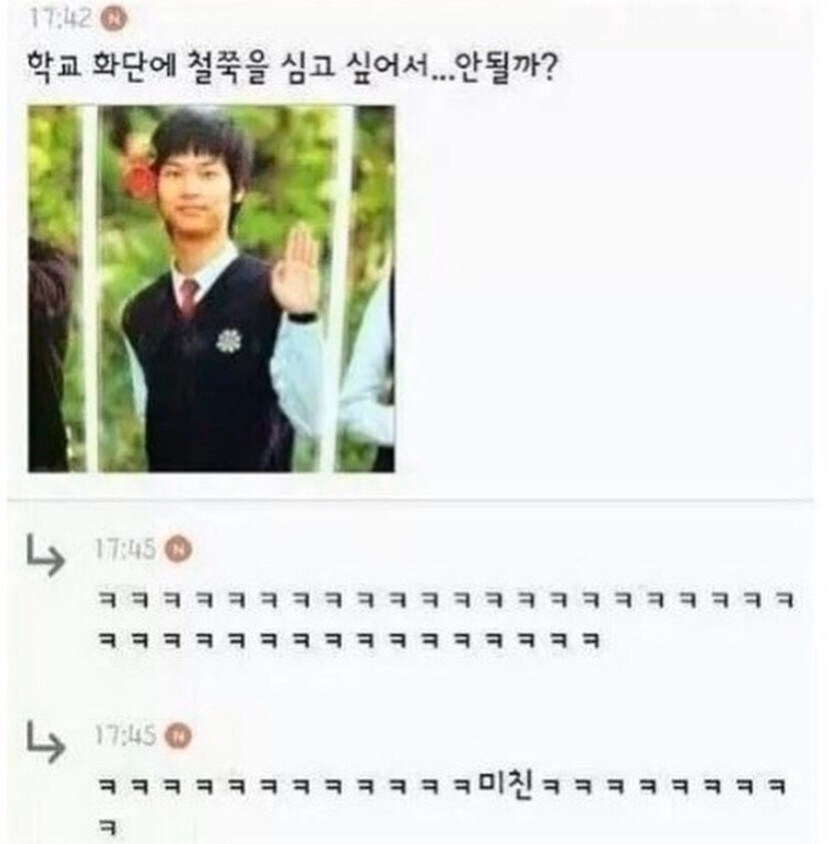Image resolution: width=830 pixels, height=844 pixels.
Task: Click the reply arrow of the second comment
Action: (x=46, y=742)
